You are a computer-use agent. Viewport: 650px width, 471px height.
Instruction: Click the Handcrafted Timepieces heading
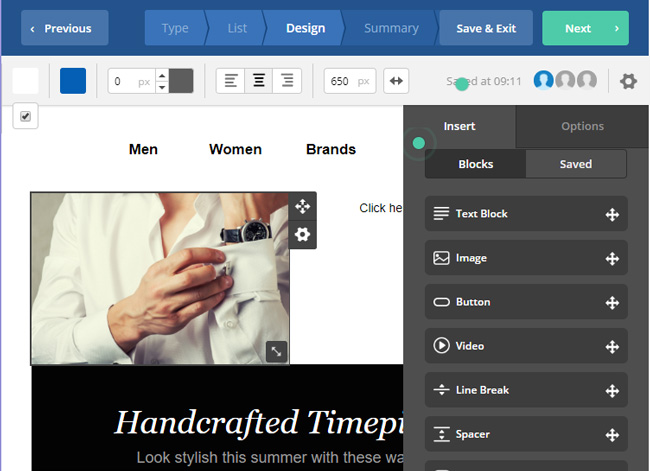click(x=259, y=423)
